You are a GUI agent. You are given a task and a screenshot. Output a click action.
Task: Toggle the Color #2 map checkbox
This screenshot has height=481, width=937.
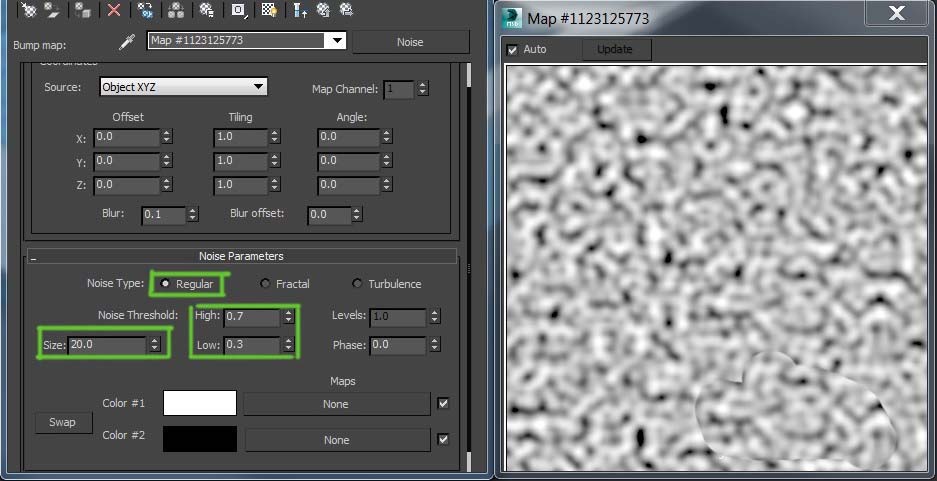click(443, 439)
